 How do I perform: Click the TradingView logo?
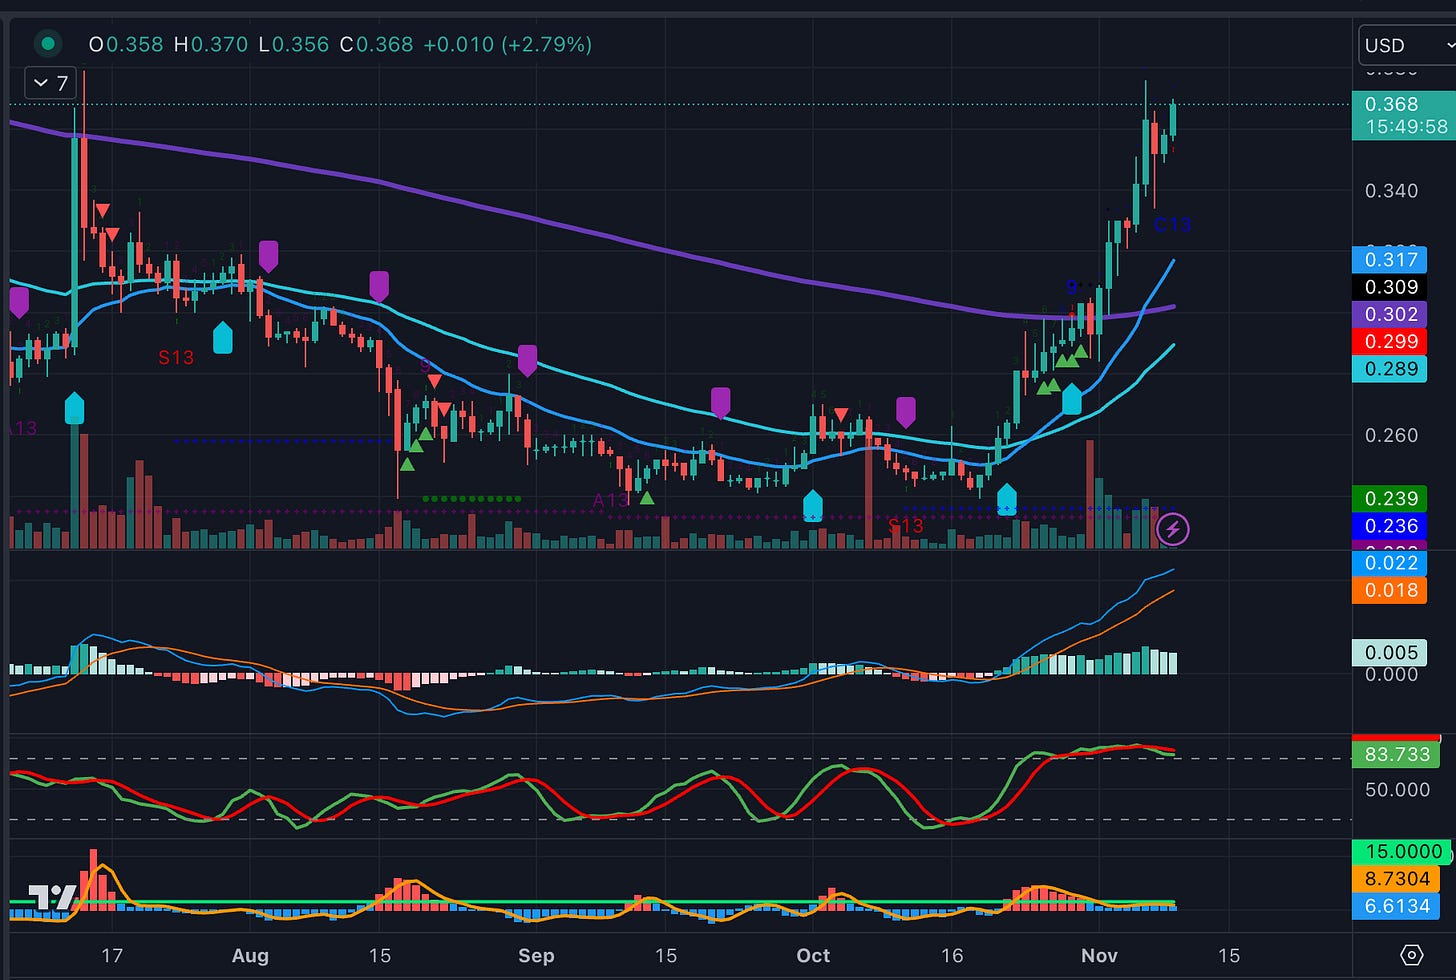(53, 897)
